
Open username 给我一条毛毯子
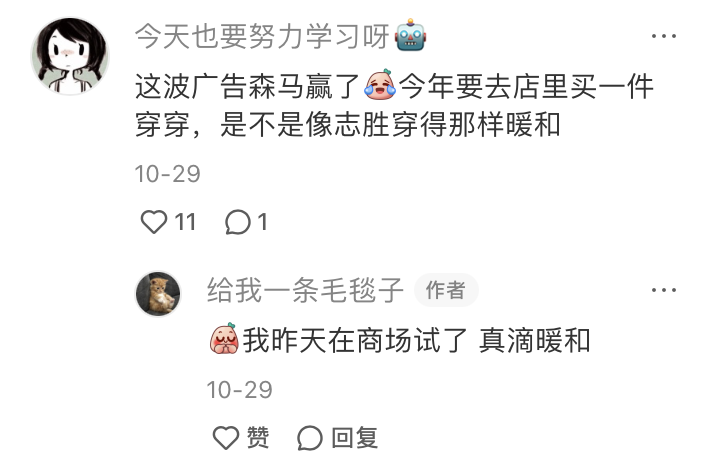305,290
